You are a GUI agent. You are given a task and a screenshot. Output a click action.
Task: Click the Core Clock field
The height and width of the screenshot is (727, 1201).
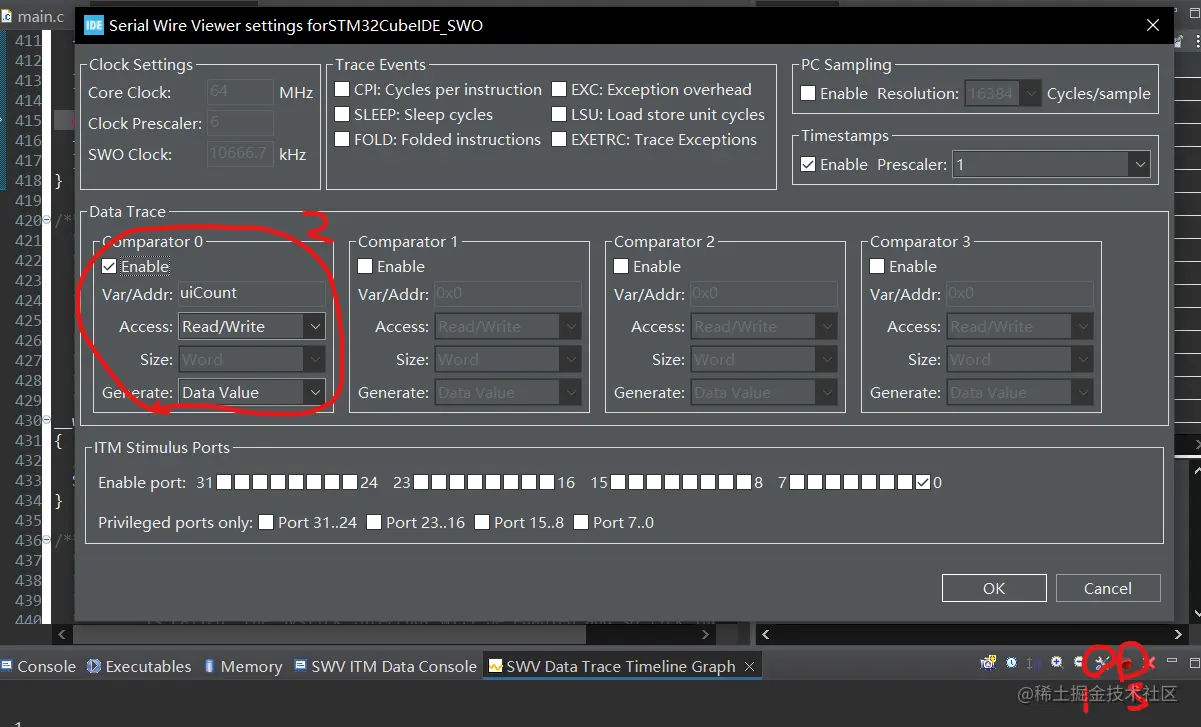point(240,93)
